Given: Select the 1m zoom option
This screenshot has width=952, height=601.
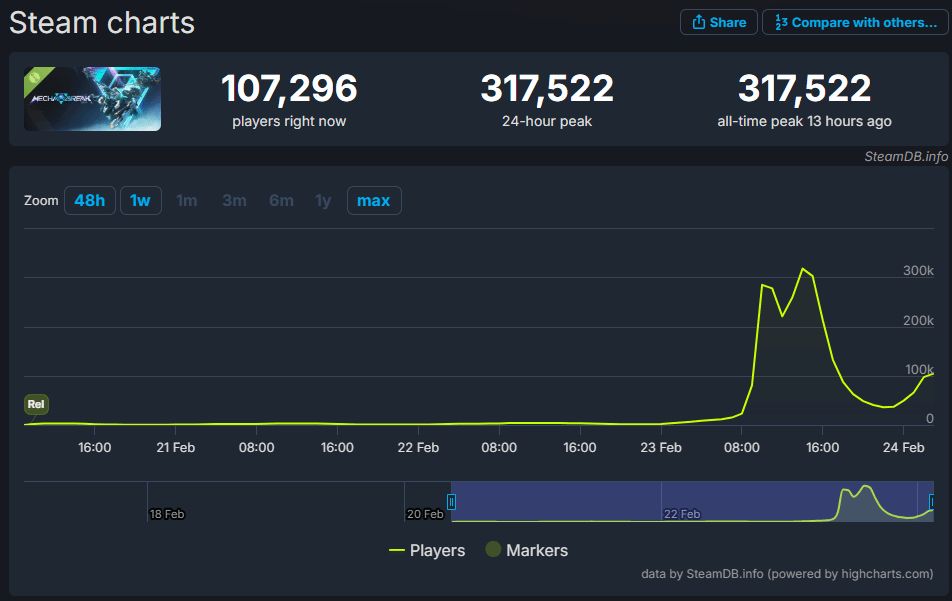Looking at the screenshot, I should click(186, 200).
